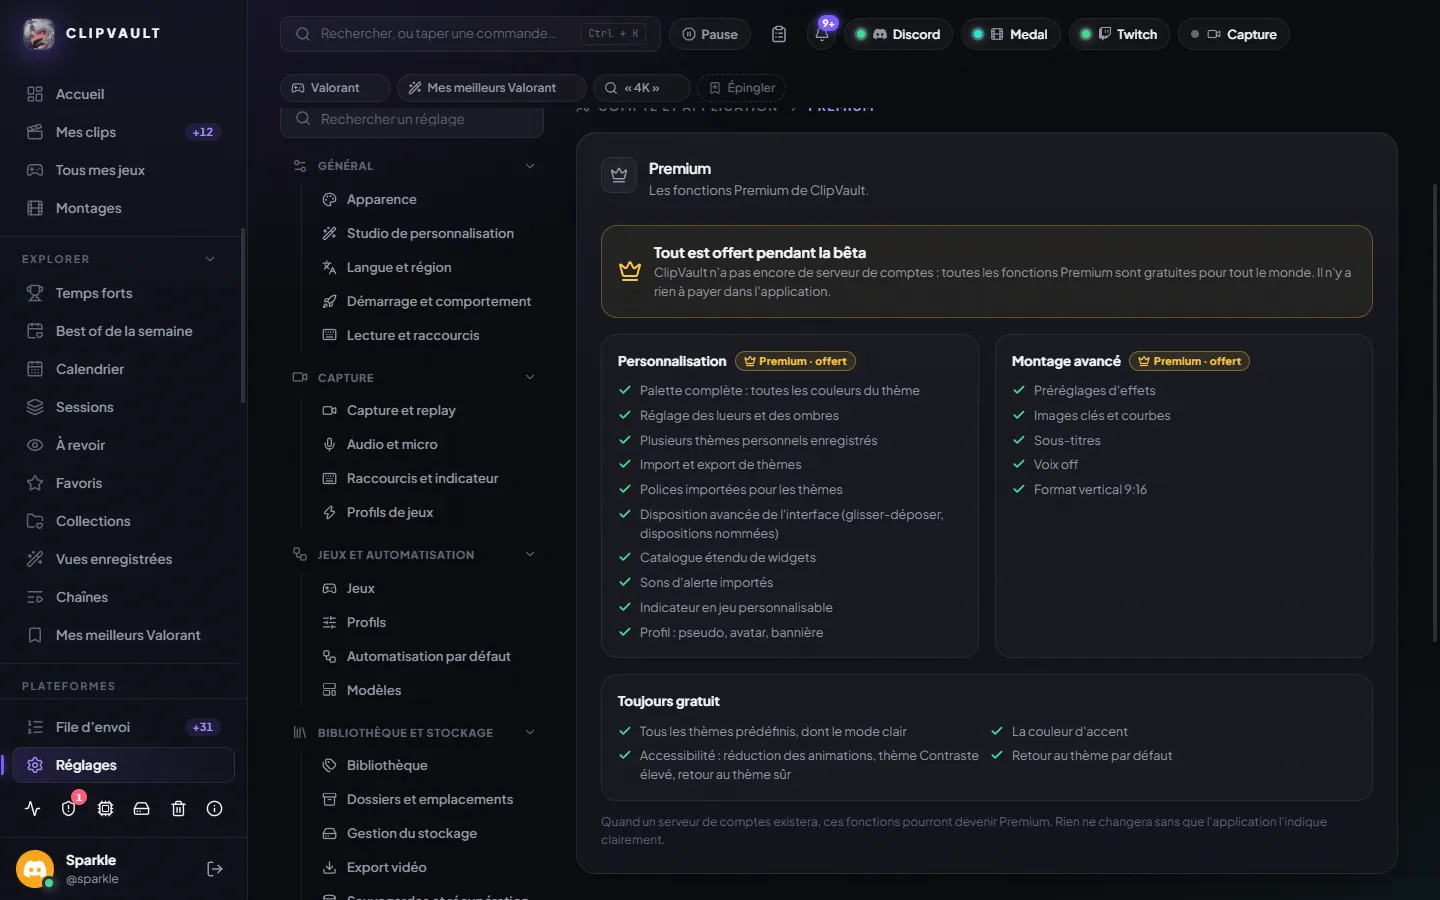
Task: Open the Apparence settings page
Action: coord(426,200)
